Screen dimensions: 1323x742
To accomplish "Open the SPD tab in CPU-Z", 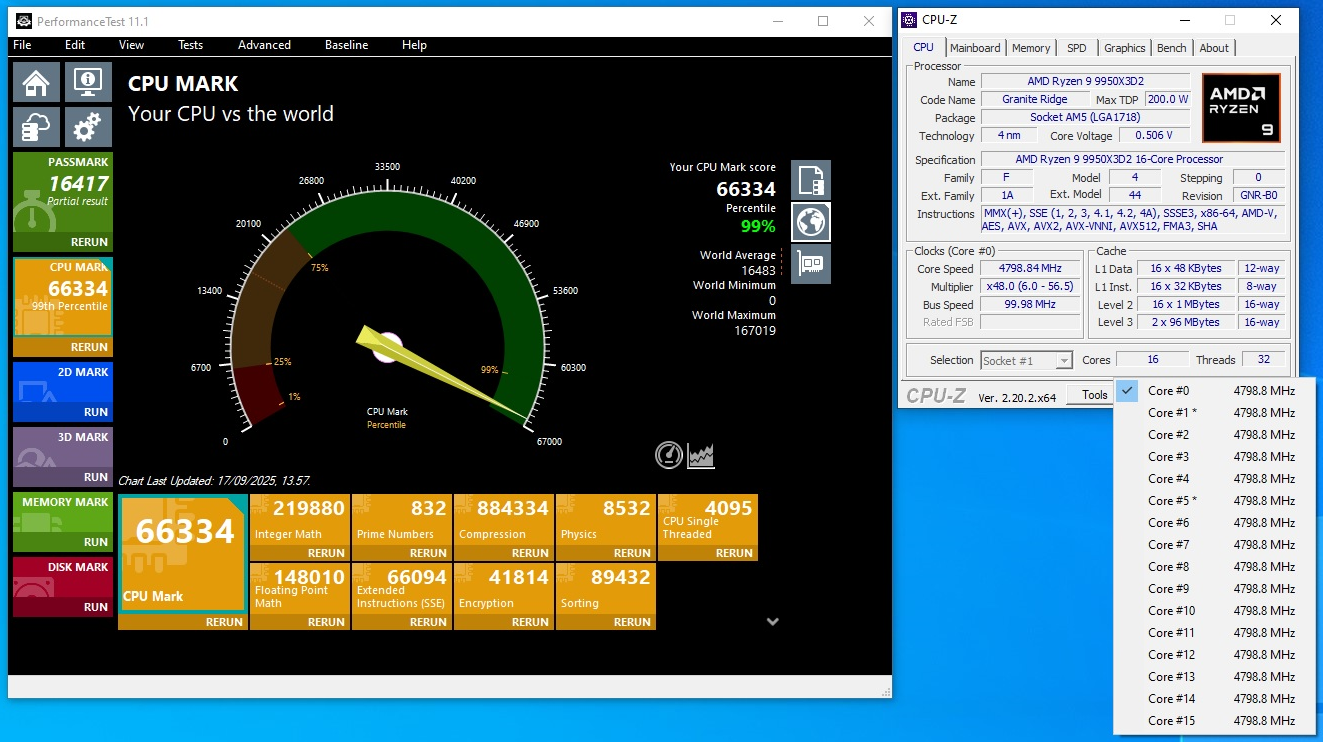I will click(x=1076, y=48).
